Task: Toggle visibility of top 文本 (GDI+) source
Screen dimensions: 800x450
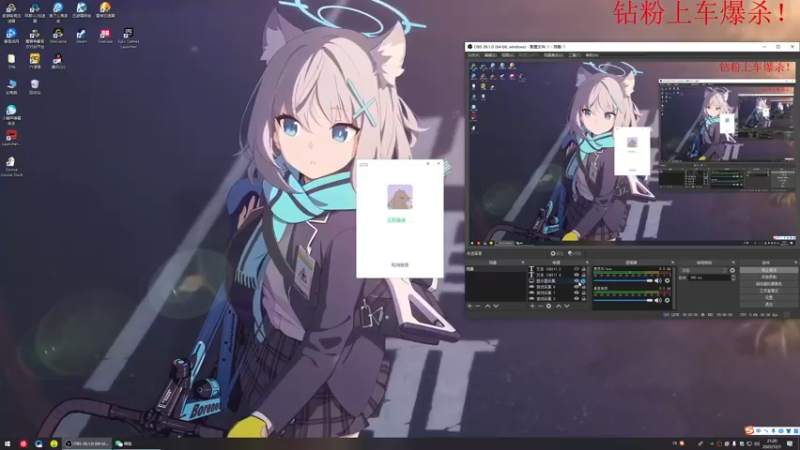Action: [x=577, y=269]
